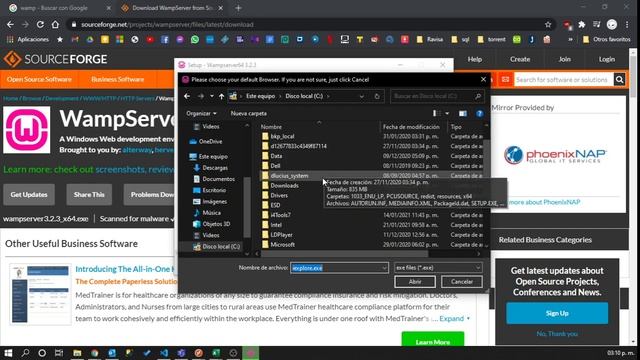Open the Aplicaciones apps shortcut

click(28, 40)
